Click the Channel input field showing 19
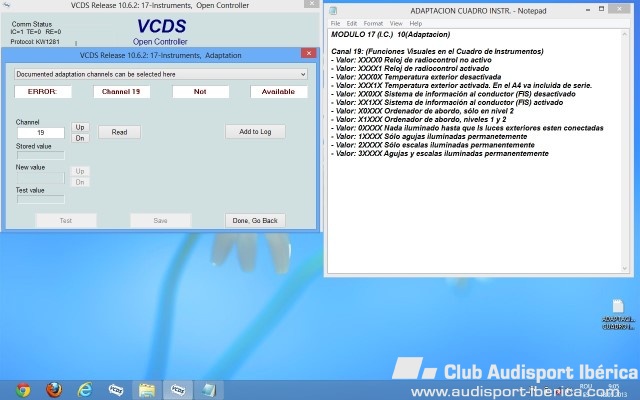Screen dimensions: 640x400 [x=40, y=133]
